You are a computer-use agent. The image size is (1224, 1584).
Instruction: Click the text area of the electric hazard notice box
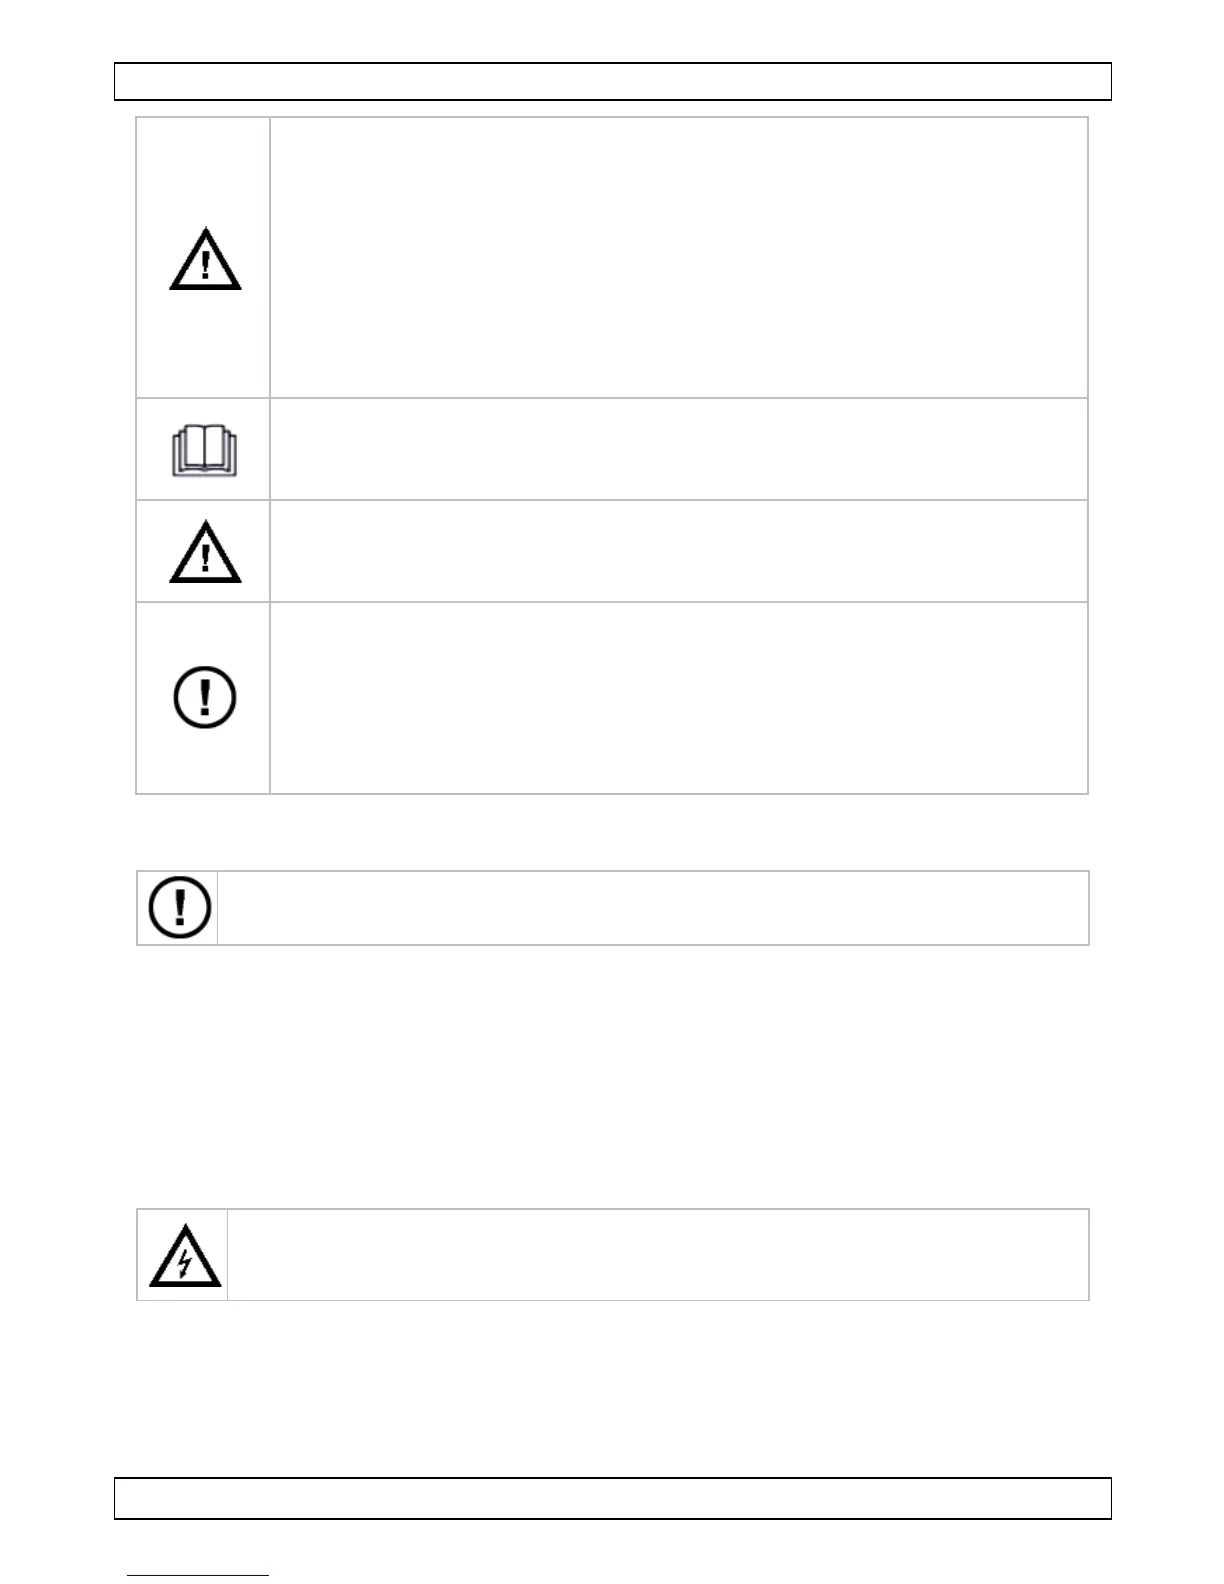657,1255
